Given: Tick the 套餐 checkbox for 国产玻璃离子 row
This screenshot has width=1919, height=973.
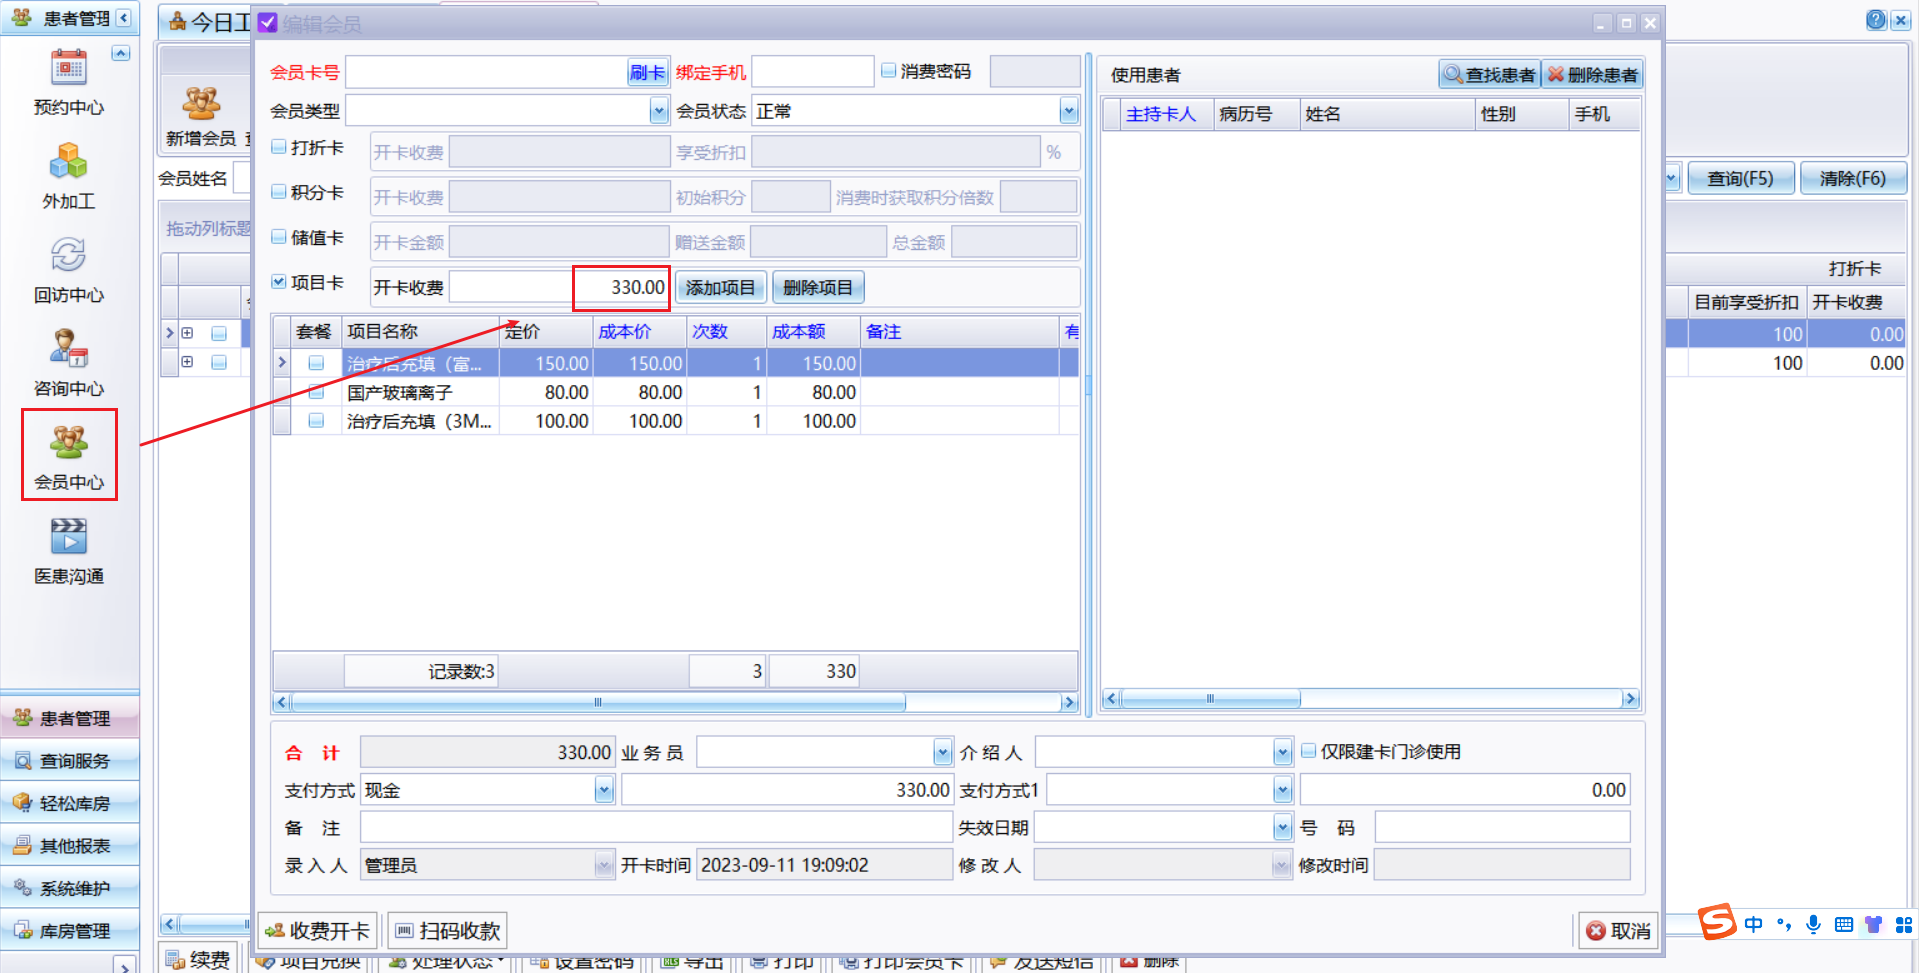Looking at the screenshot, I should click(x=316, y=392).
